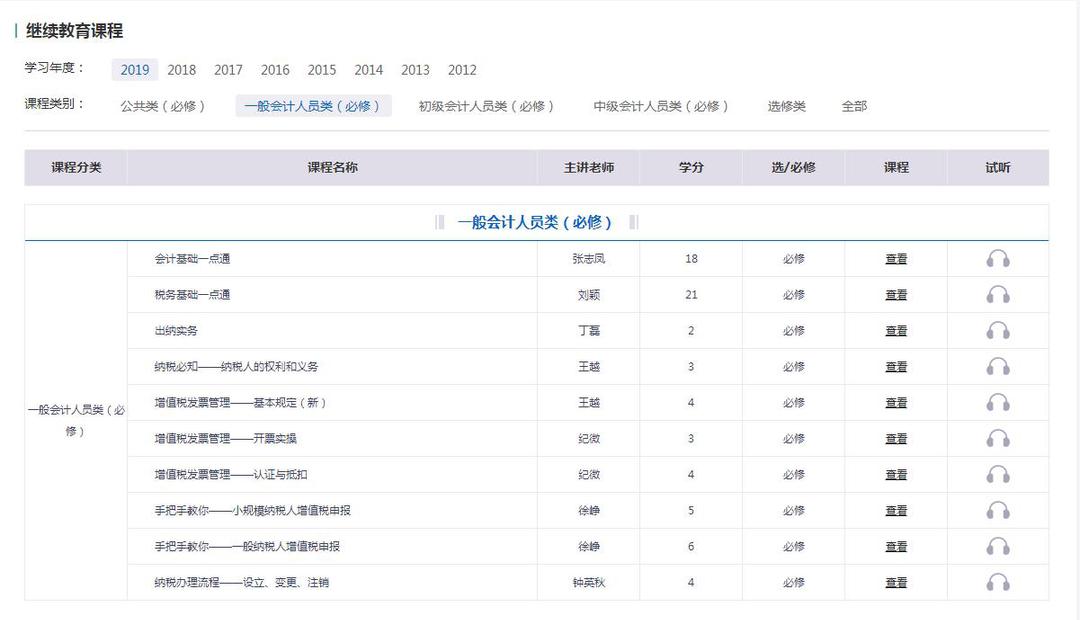This screenshot has height=620, width=1080.
Task: Click the blue 一般会计人员类（必修） section title
Action: point(535,223)
